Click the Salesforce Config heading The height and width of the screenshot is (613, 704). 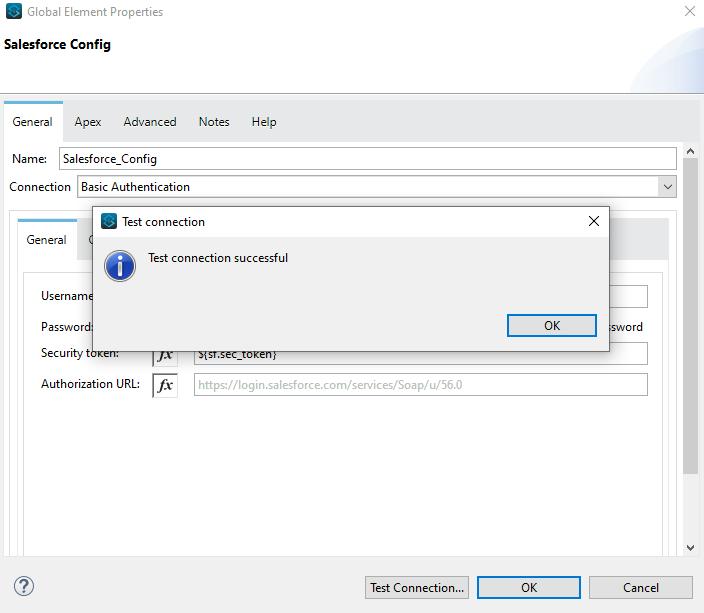pyautogui.click(x=57, y=44)
